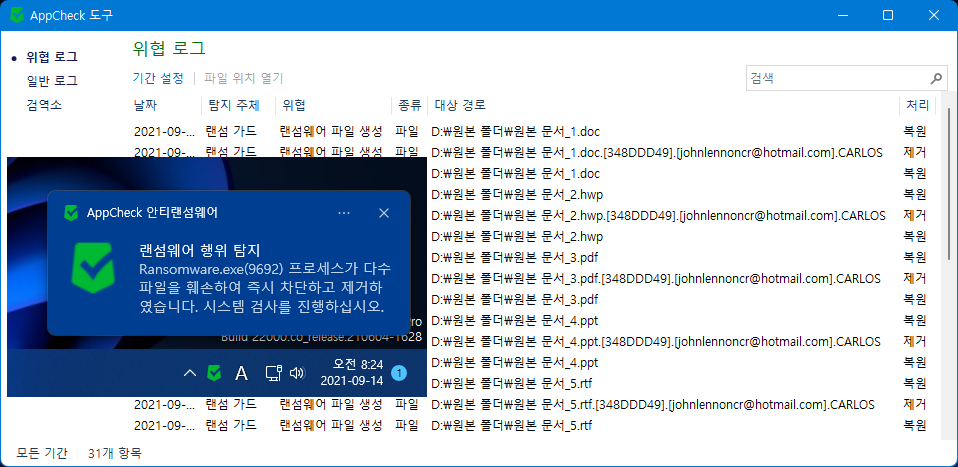This screenshot has width=958, height=467.
Task: Click the 파일 위치 열기 link
Action: click(x=243, y=78)
